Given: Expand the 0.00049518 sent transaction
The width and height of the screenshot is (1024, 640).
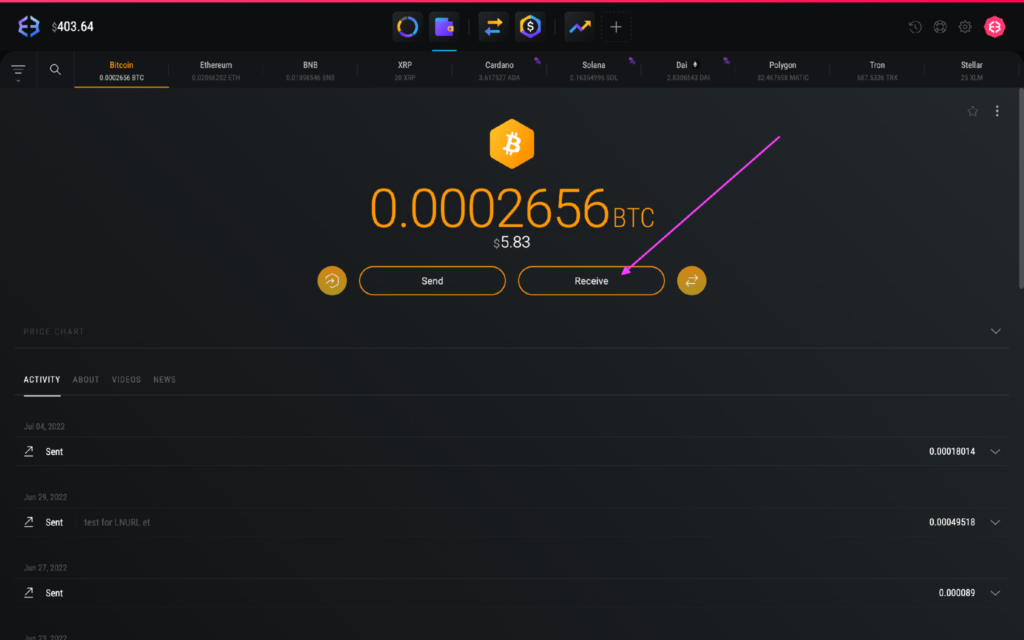Looking at the screenshot, I should coord(995,522).
